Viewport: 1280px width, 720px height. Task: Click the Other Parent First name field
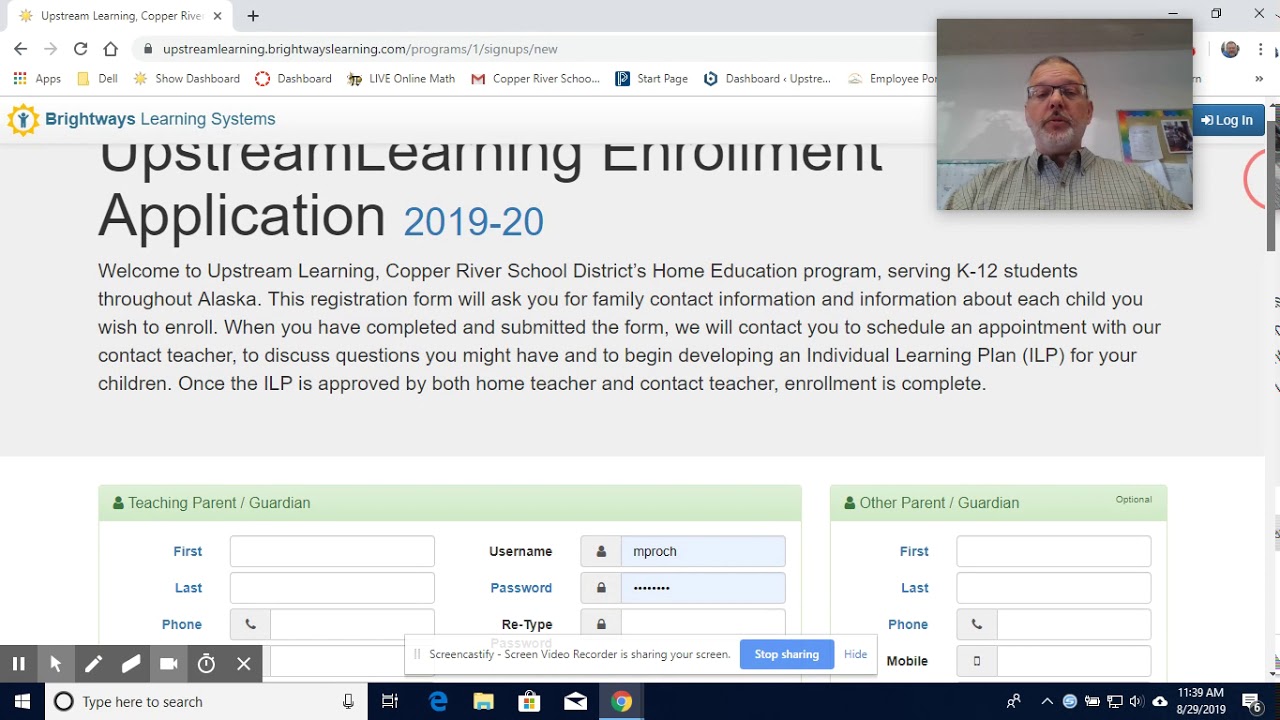pyautogui.click(x=1054, y=551)
